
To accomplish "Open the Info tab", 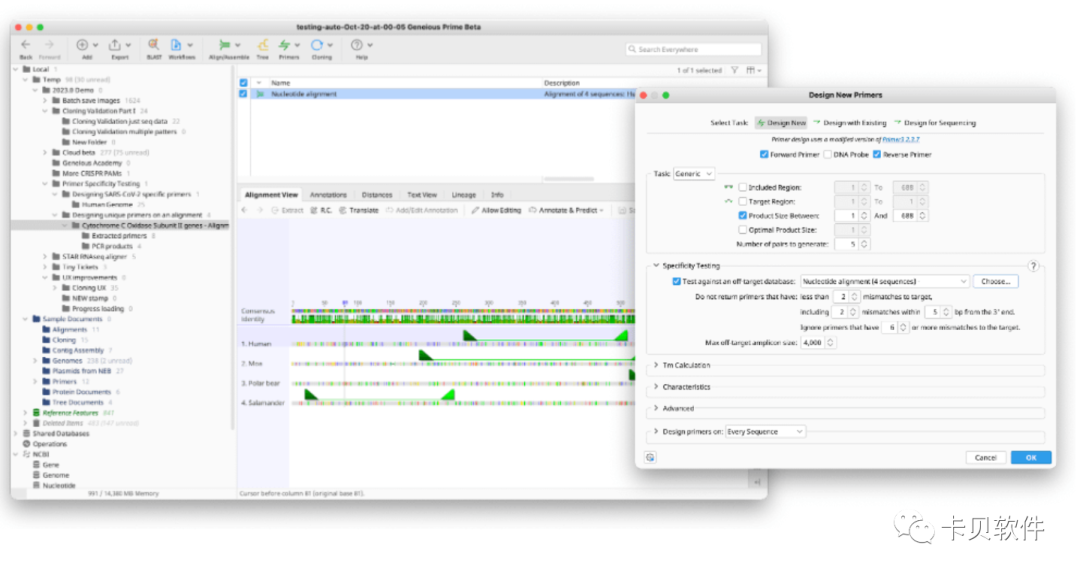I will click(497, 195).
